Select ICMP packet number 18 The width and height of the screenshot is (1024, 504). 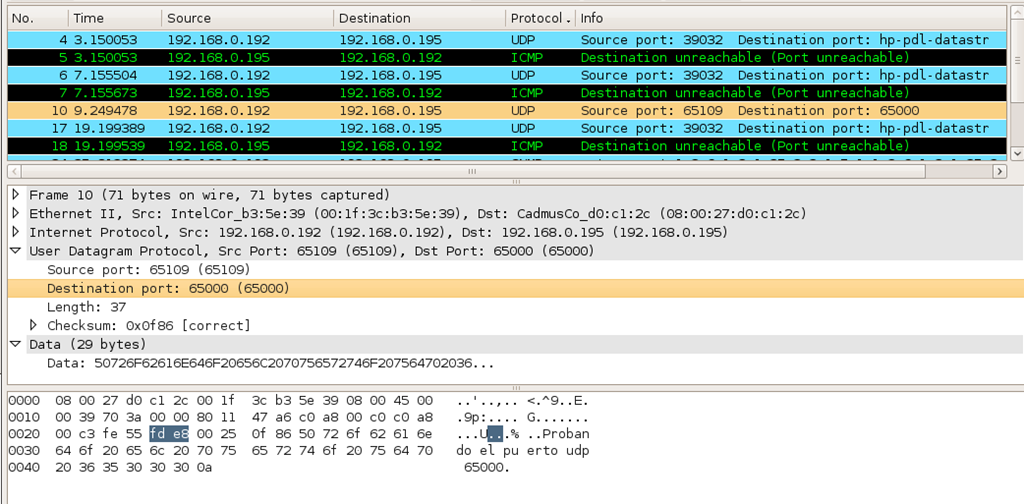507,146
